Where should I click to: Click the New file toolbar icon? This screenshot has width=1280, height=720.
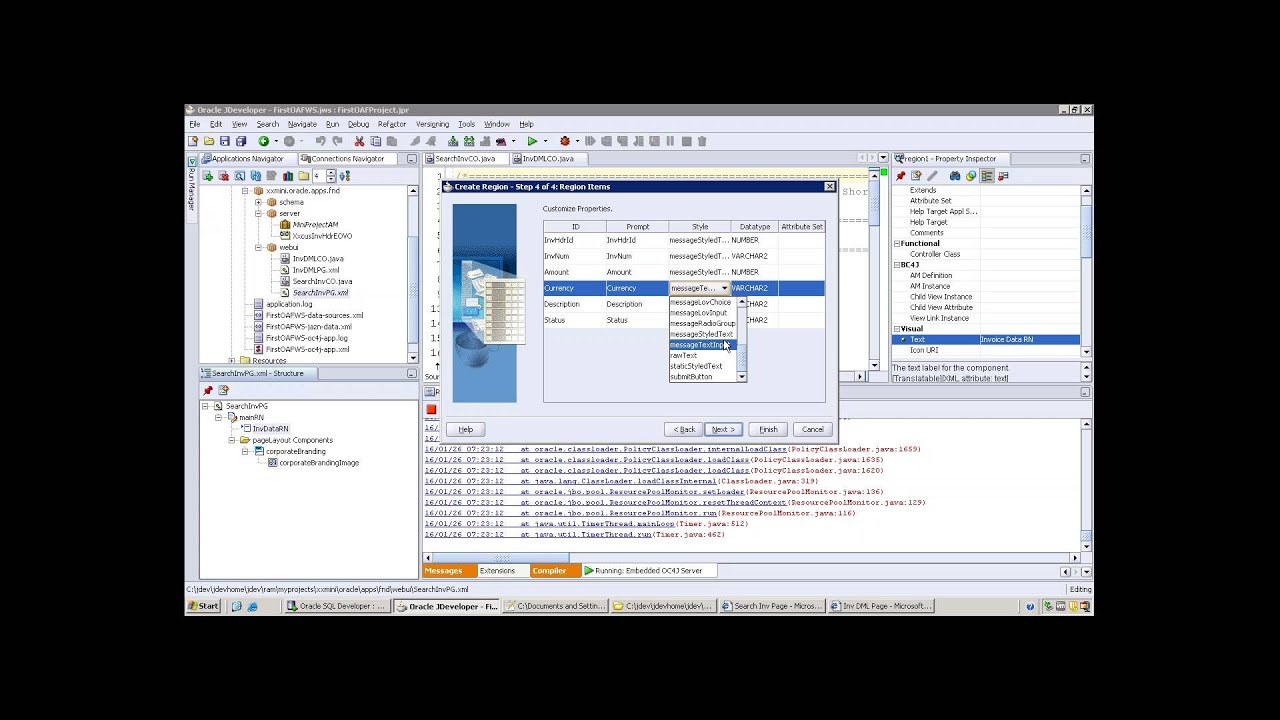tap(193, 141)
